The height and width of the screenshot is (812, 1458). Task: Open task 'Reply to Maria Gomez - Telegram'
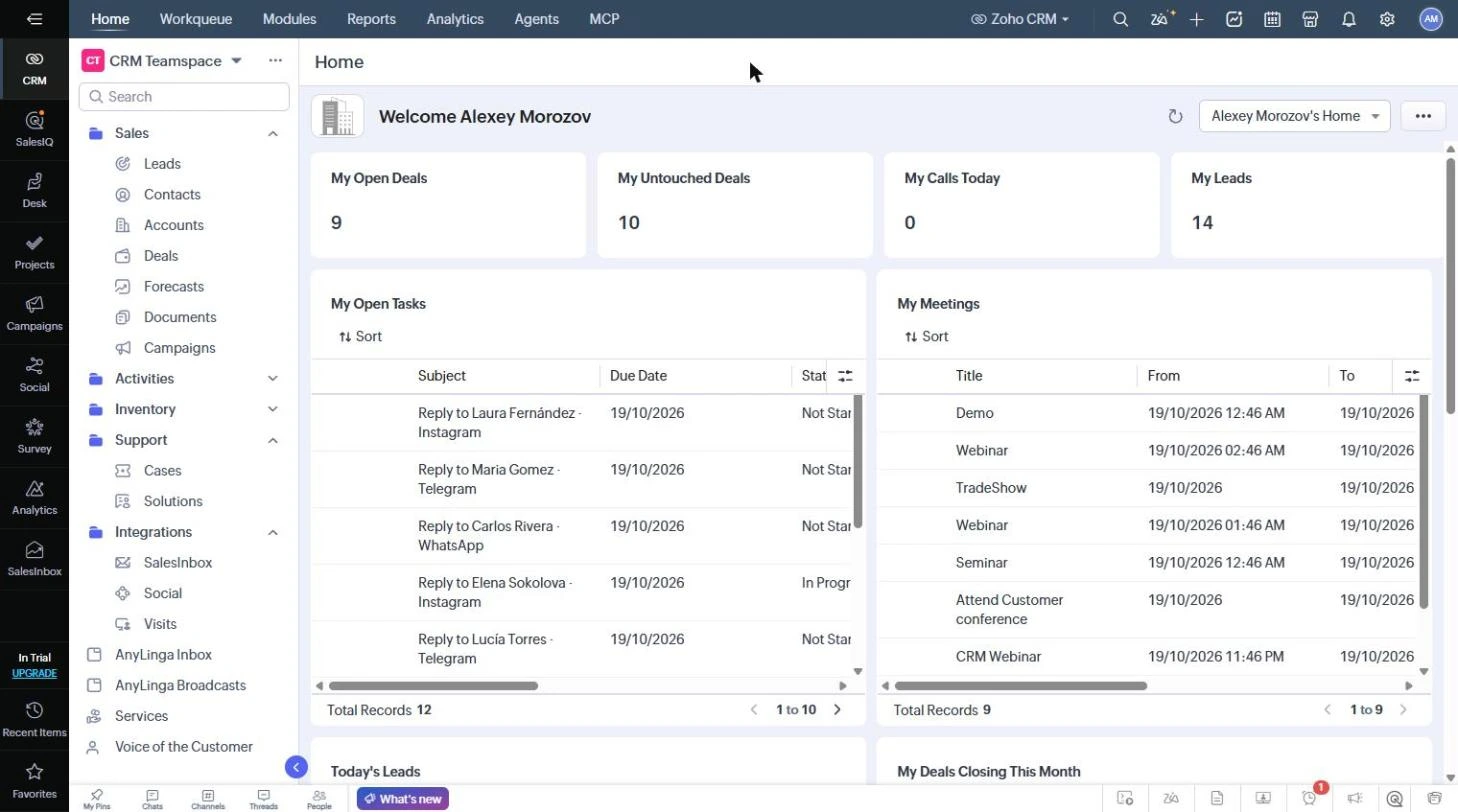coord(488,479)
